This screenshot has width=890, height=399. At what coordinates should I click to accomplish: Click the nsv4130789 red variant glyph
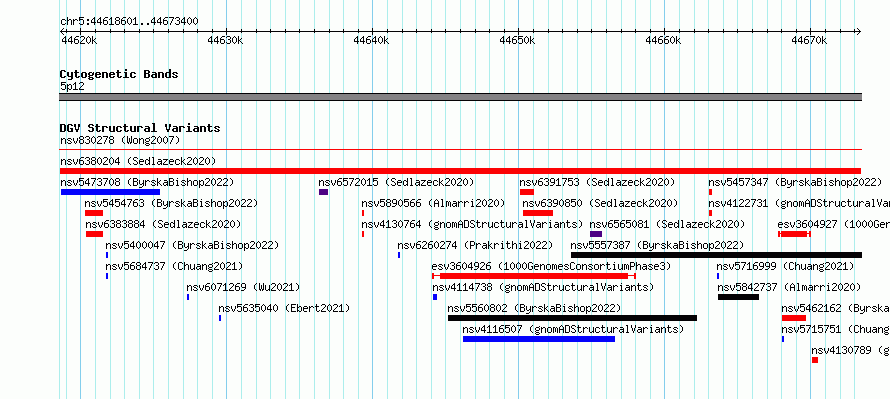click(x=815, y=360)
